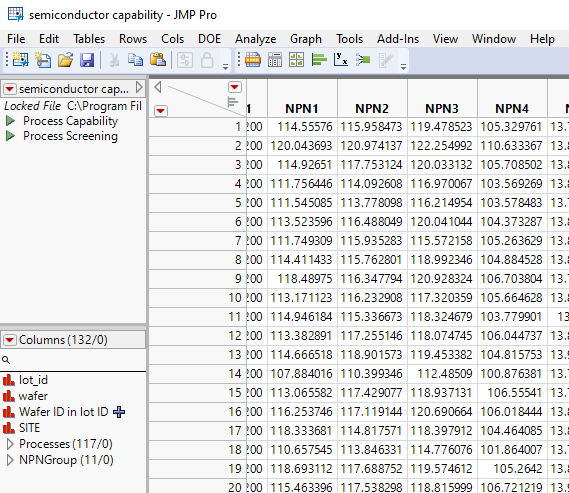Image resolution: width=569 pixels, height=493 pixels.
Task: Click the SITE column red bar icon
Action: coord(8,428)
